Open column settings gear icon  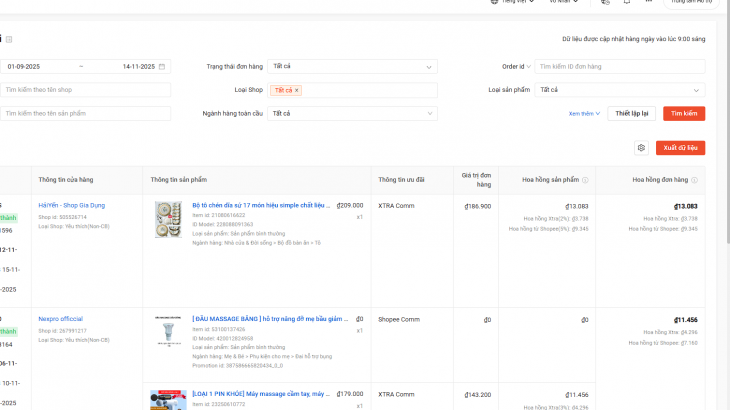tap(641, 148)
